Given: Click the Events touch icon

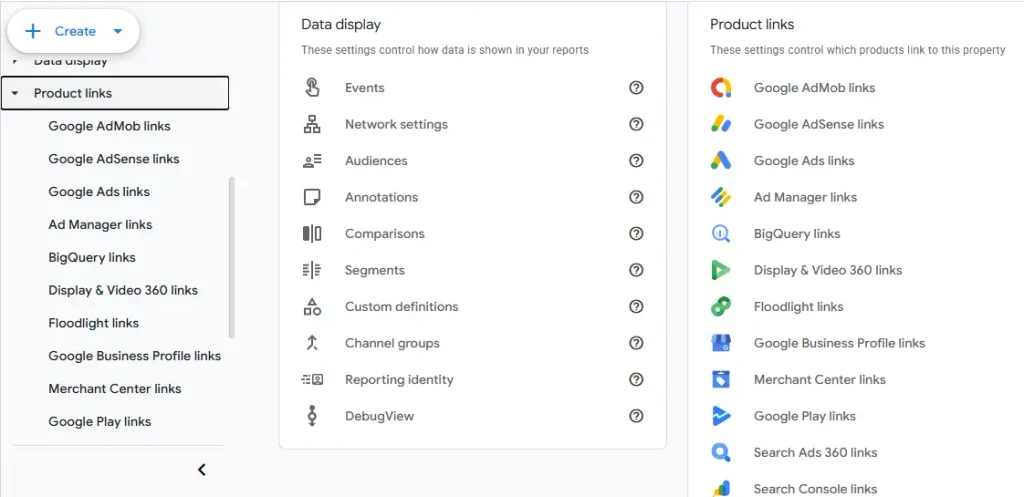Looking at the screenshot, I should (312, 88).
